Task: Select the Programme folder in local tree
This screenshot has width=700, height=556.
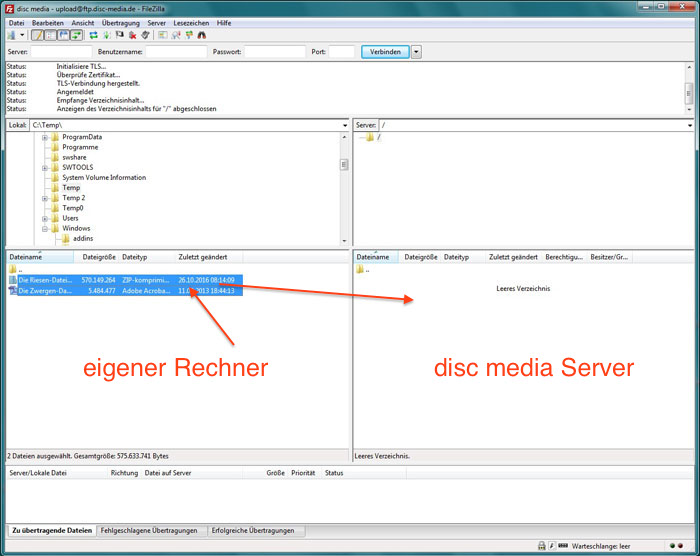Action: tap(80, 147)
